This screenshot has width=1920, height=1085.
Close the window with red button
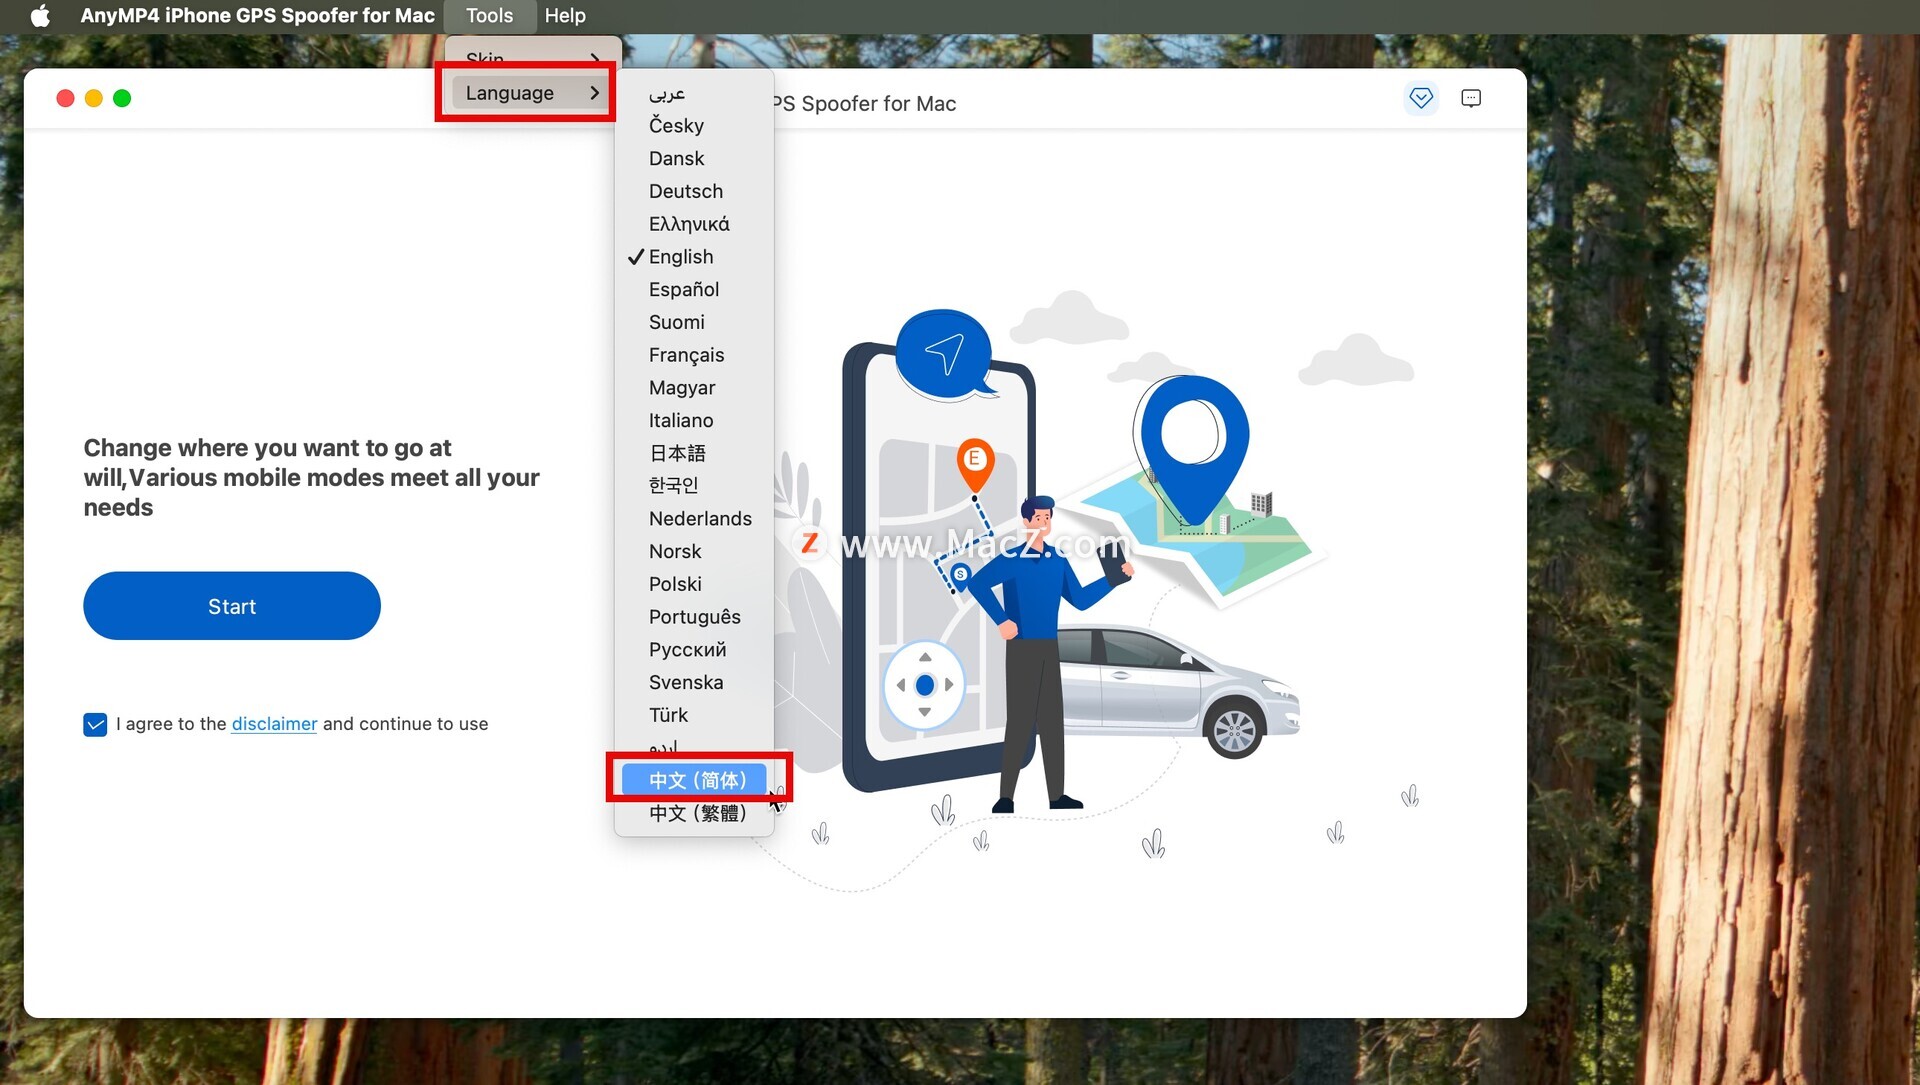click(x=66, y=98)
